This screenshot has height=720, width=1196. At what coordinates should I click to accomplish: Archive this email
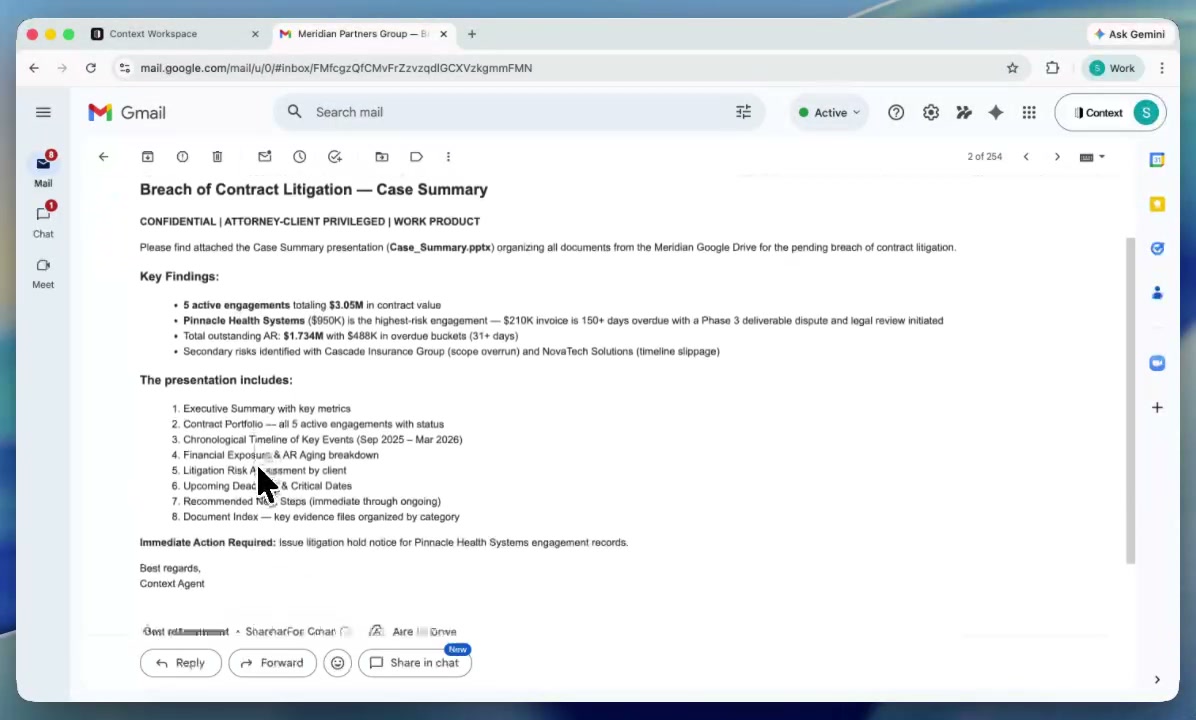pyautogui.click(x=148, y=156)
